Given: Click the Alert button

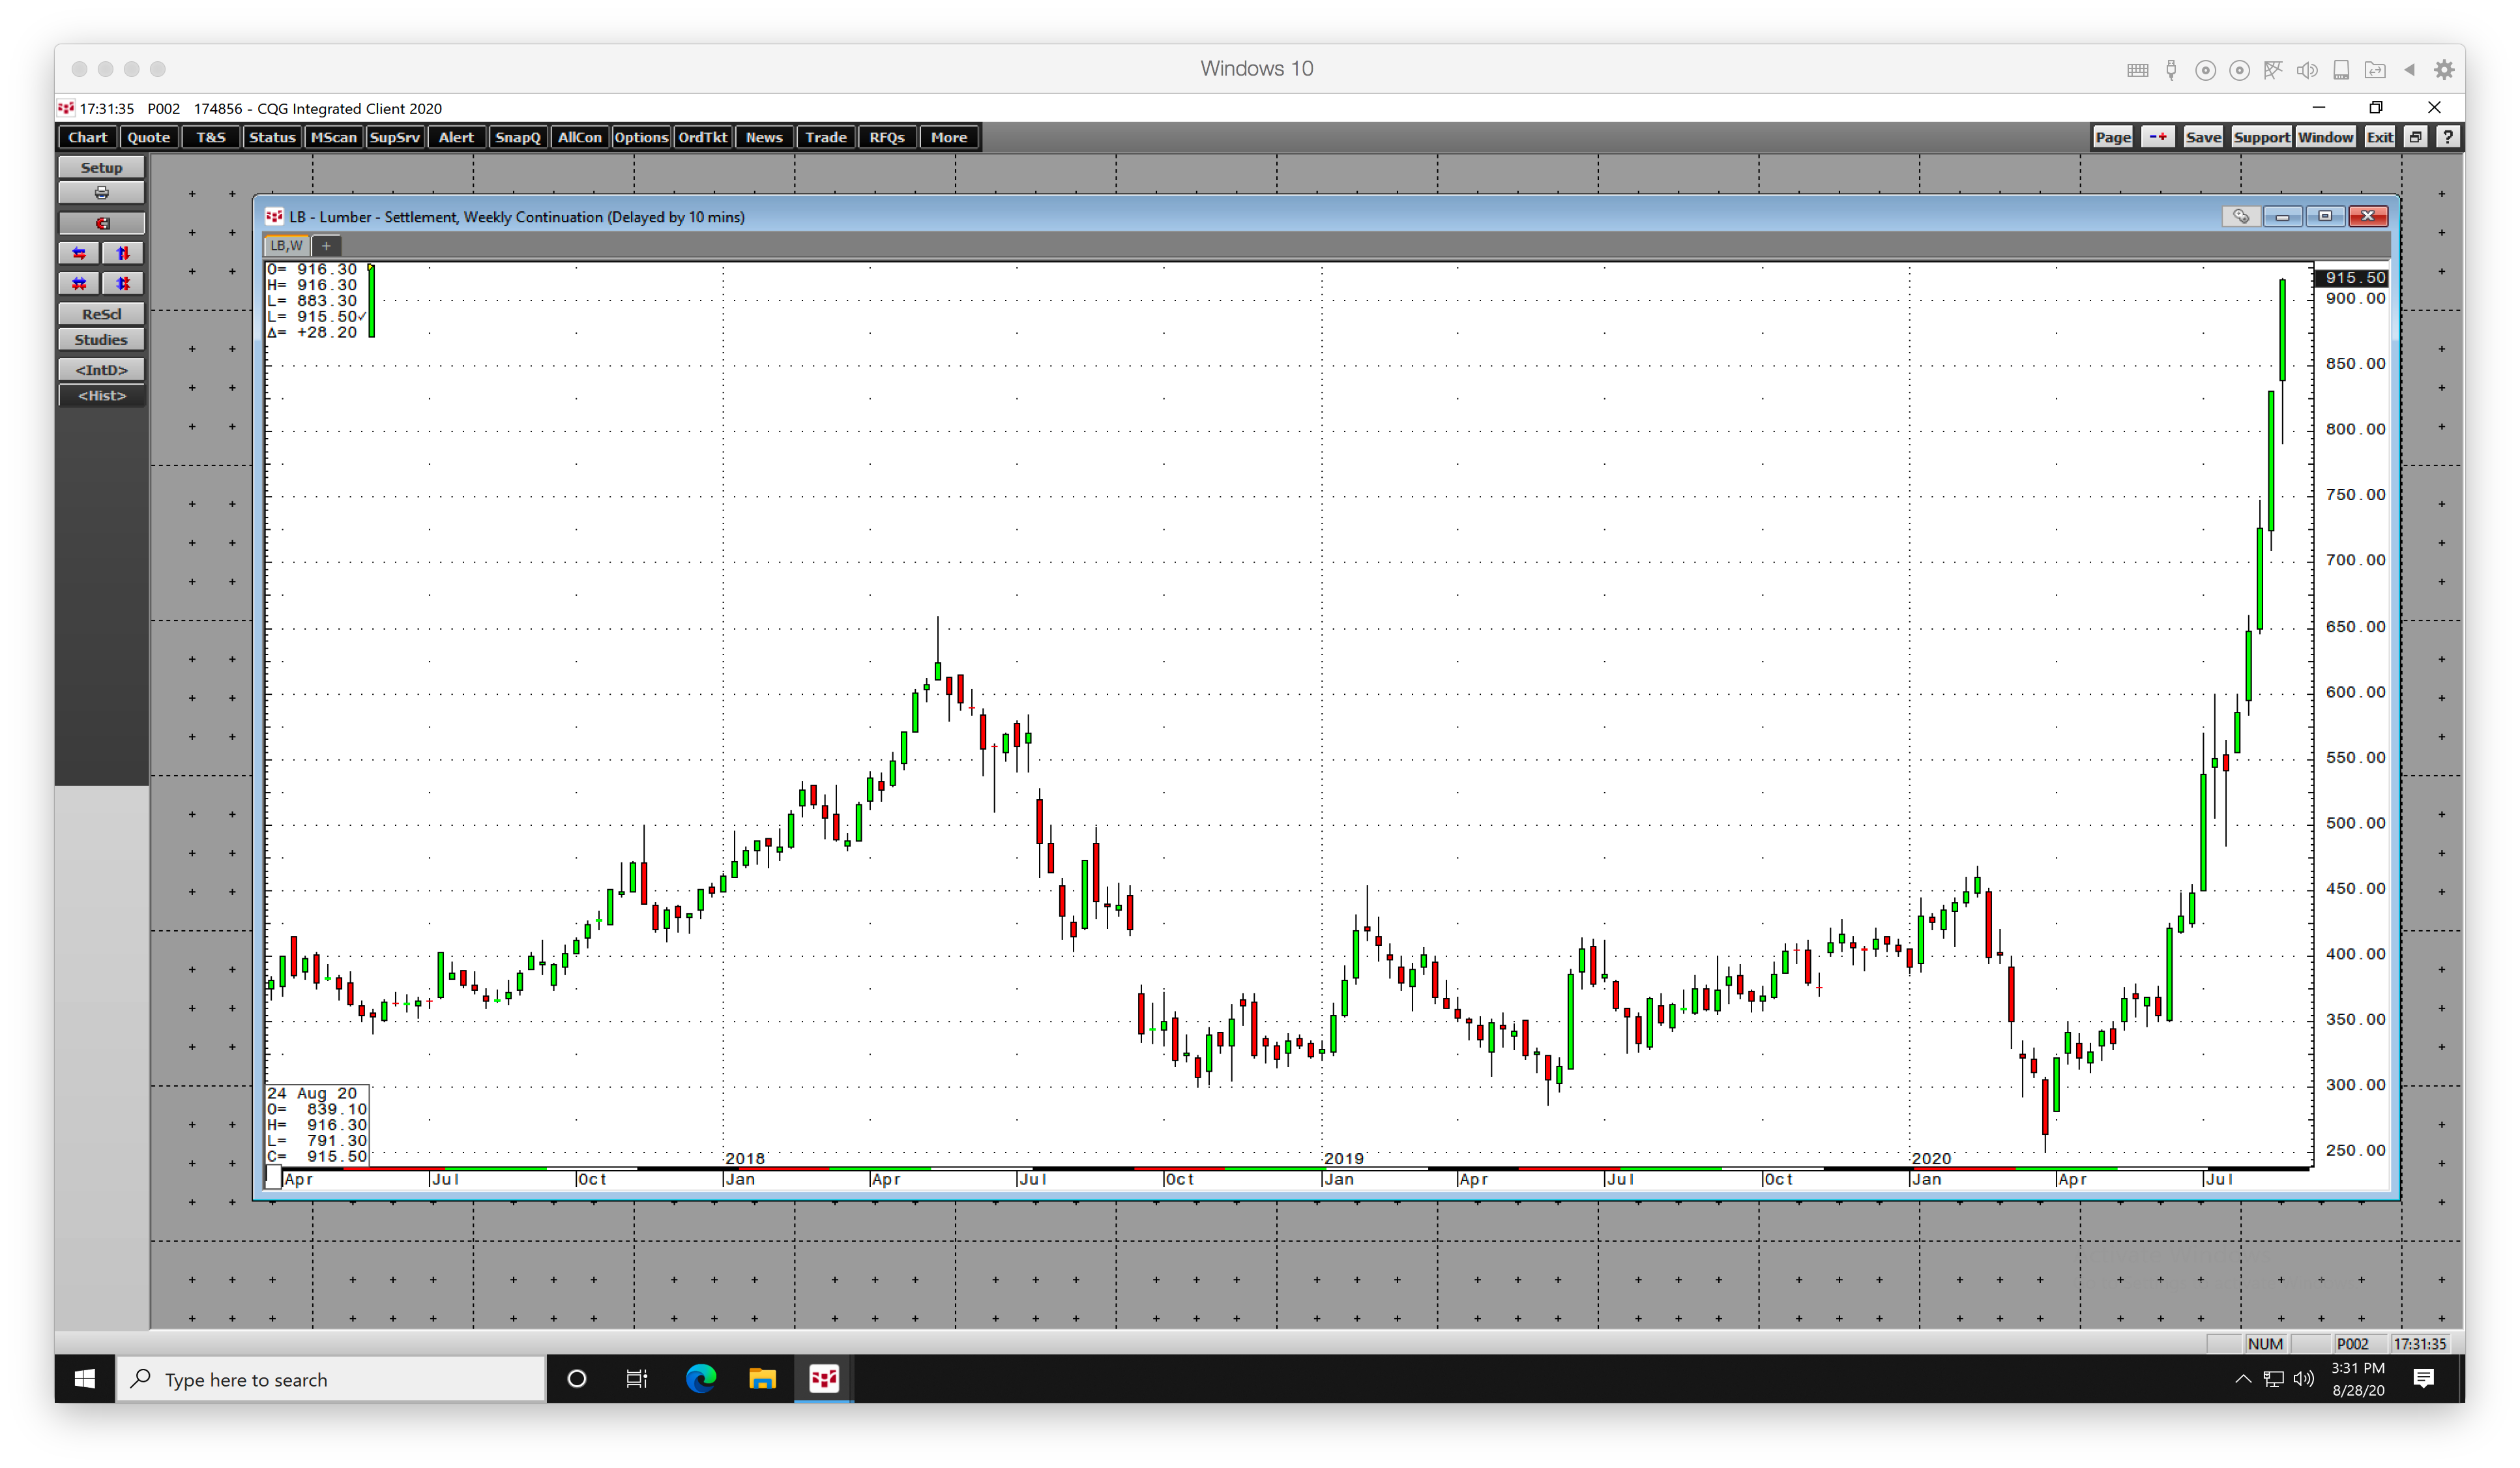Looking at the screenshot, I should (457, 137).
